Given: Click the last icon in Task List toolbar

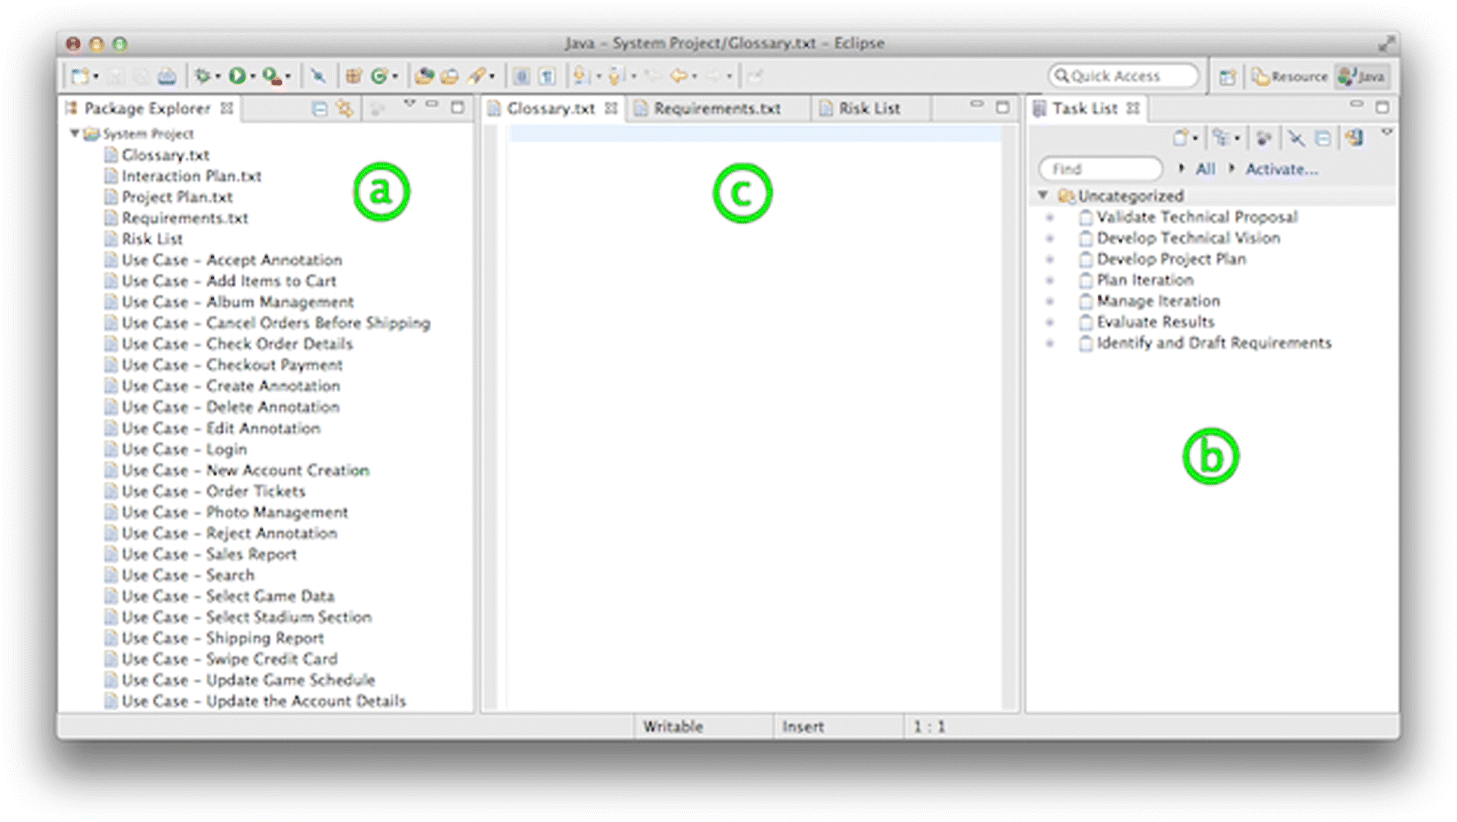Looking at the screenshot, I should 1354,137.
